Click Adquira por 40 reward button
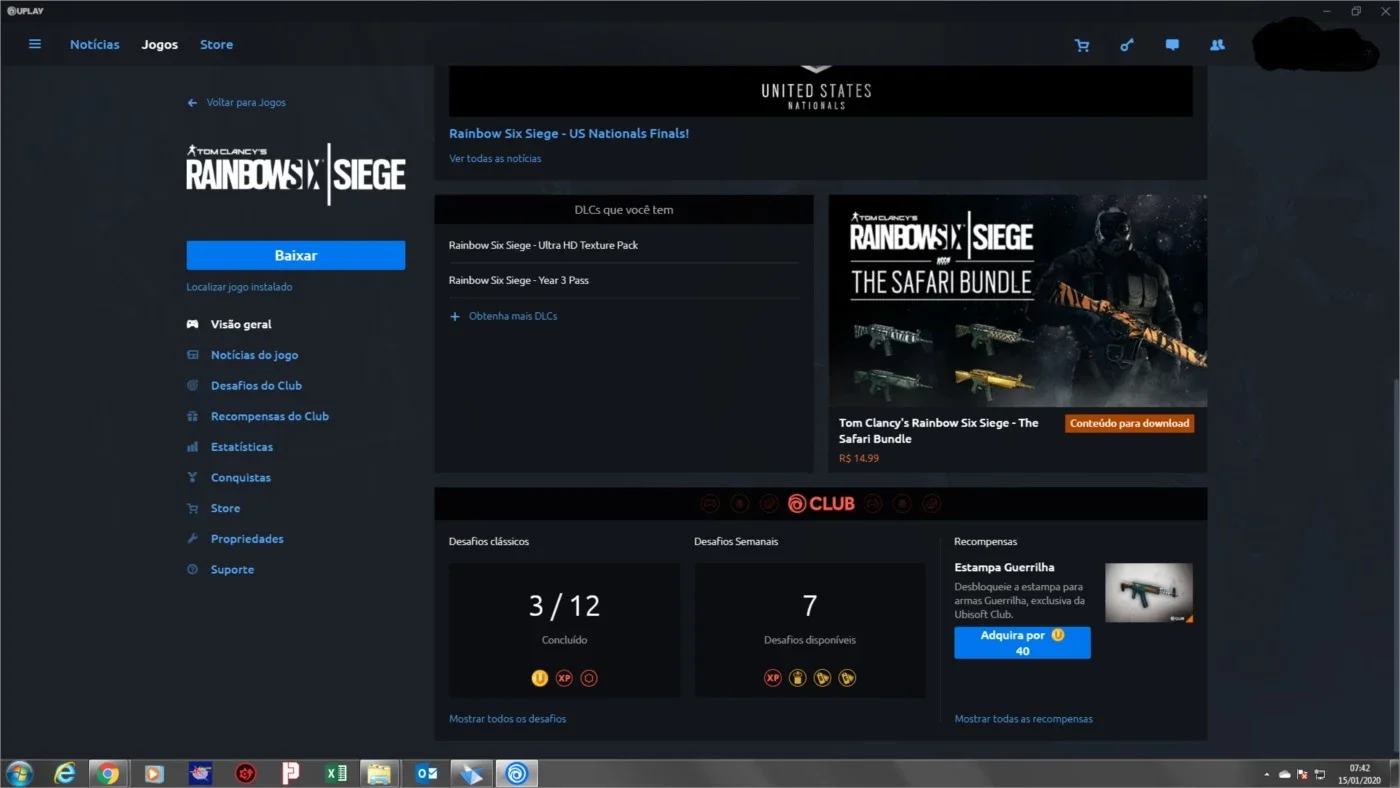The image size is (1400, 788). coord(1022,643)
